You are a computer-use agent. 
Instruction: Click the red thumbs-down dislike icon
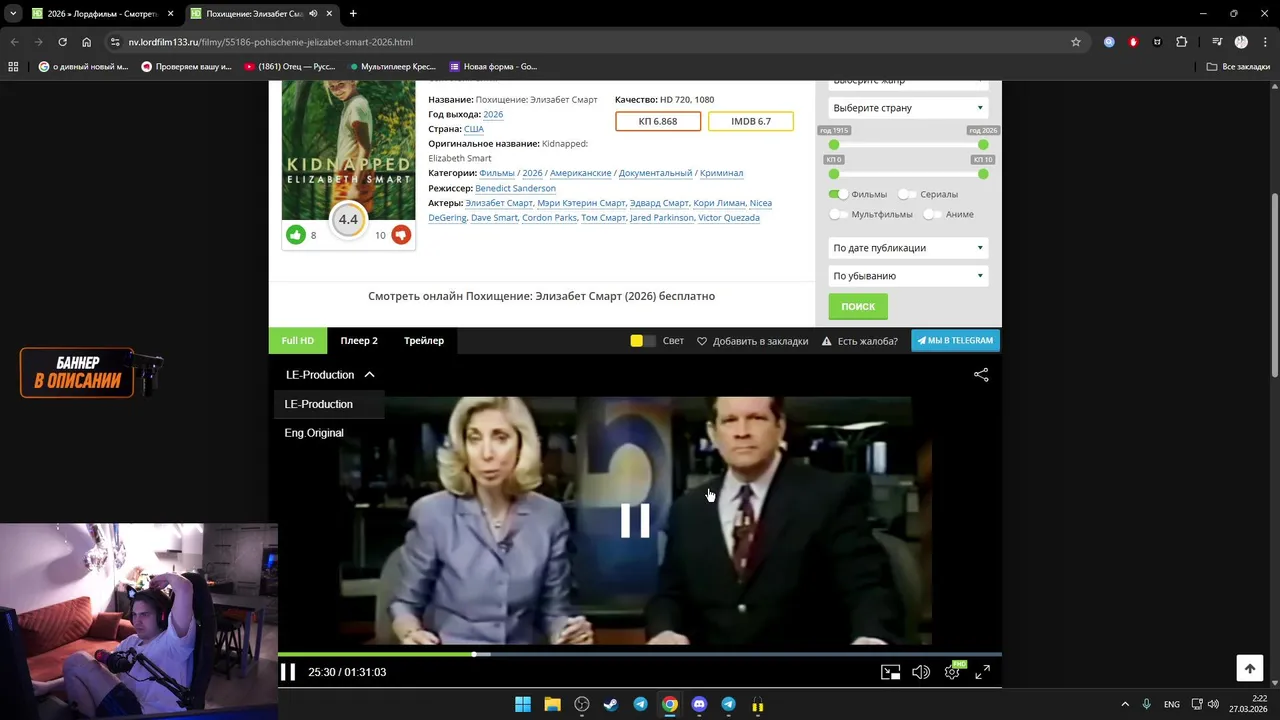click(x=400, y=235)
